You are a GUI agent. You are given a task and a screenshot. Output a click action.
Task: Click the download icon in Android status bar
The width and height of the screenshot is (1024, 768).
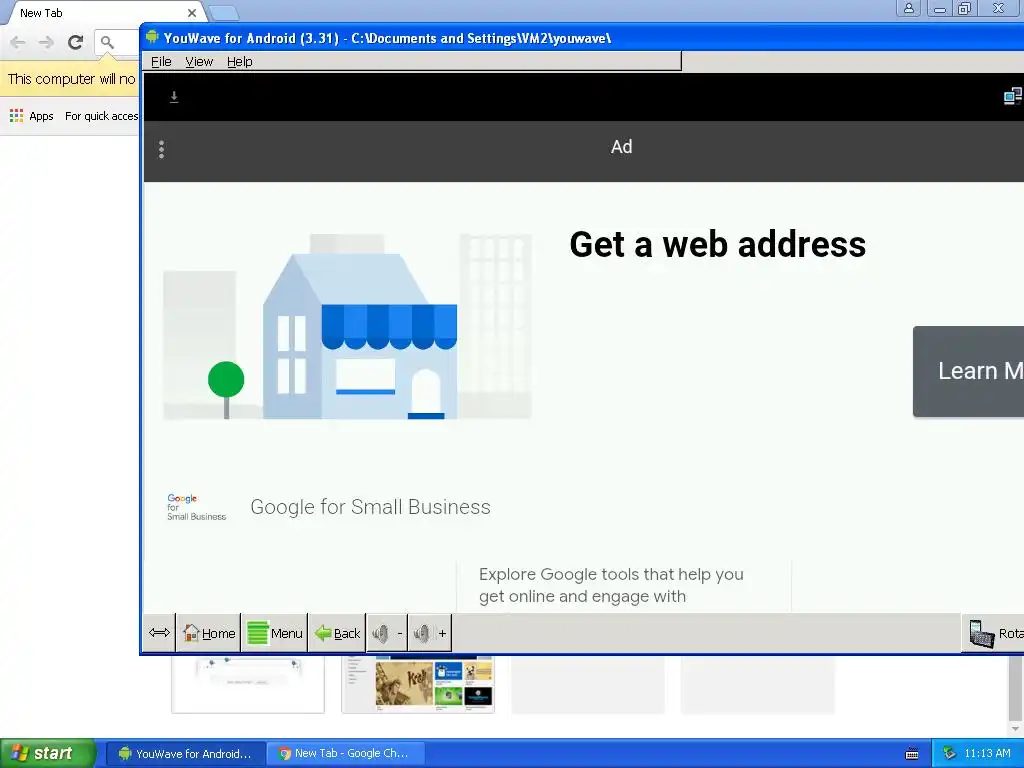pyautogui.click(x=174, y=97)
